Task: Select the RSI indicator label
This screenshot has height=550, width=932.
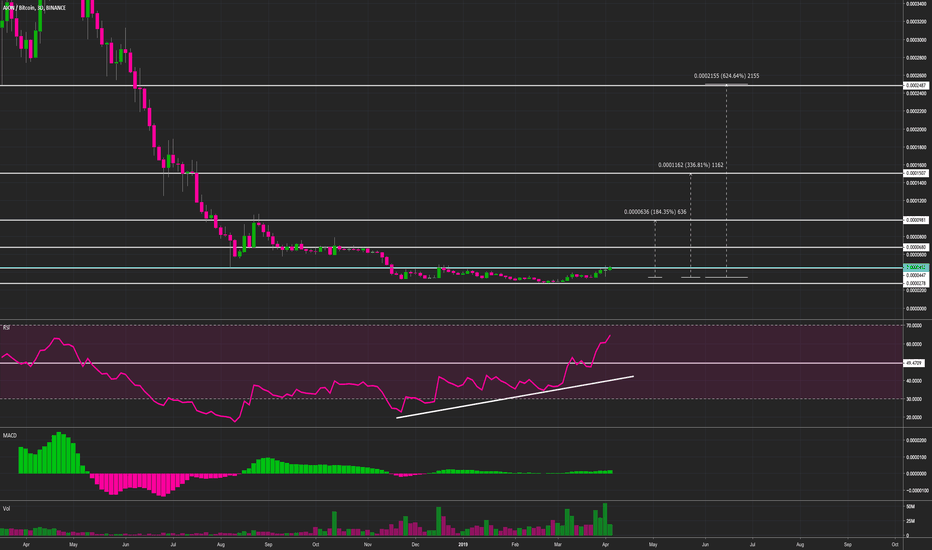Action: pos(7,328)
